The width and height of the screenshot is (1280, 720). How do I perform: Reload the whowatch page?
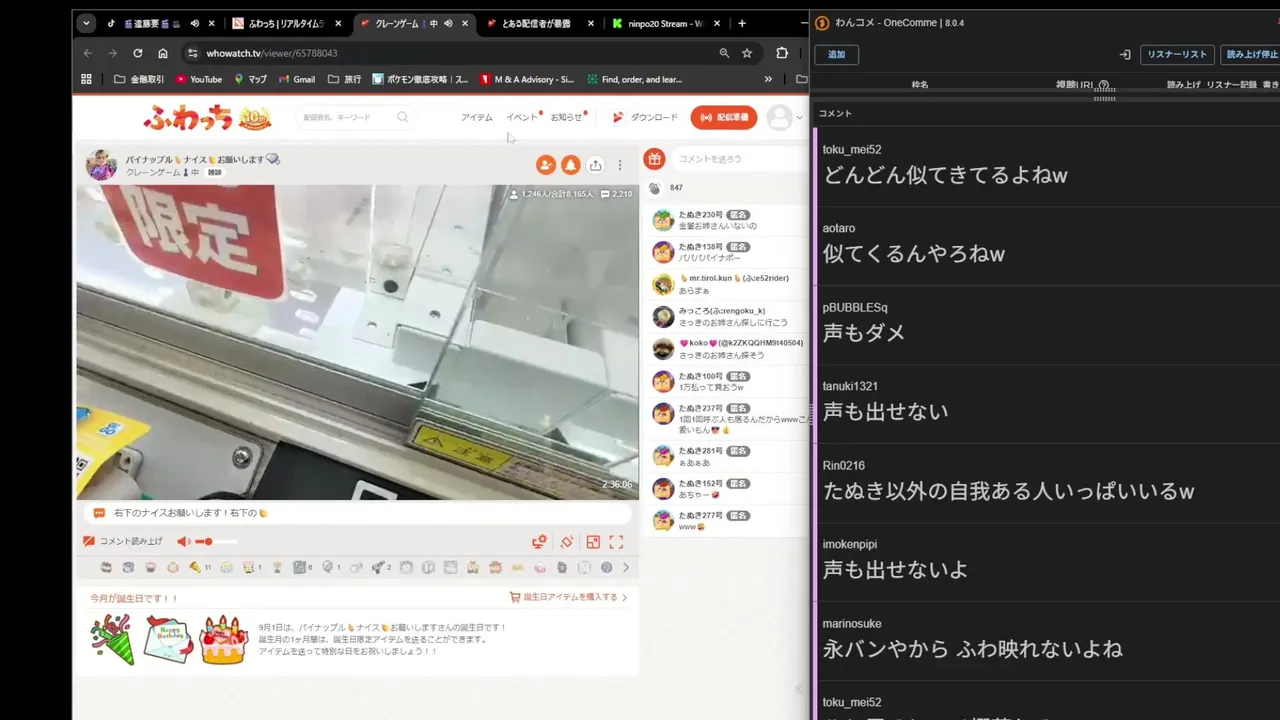pos(137,53)
